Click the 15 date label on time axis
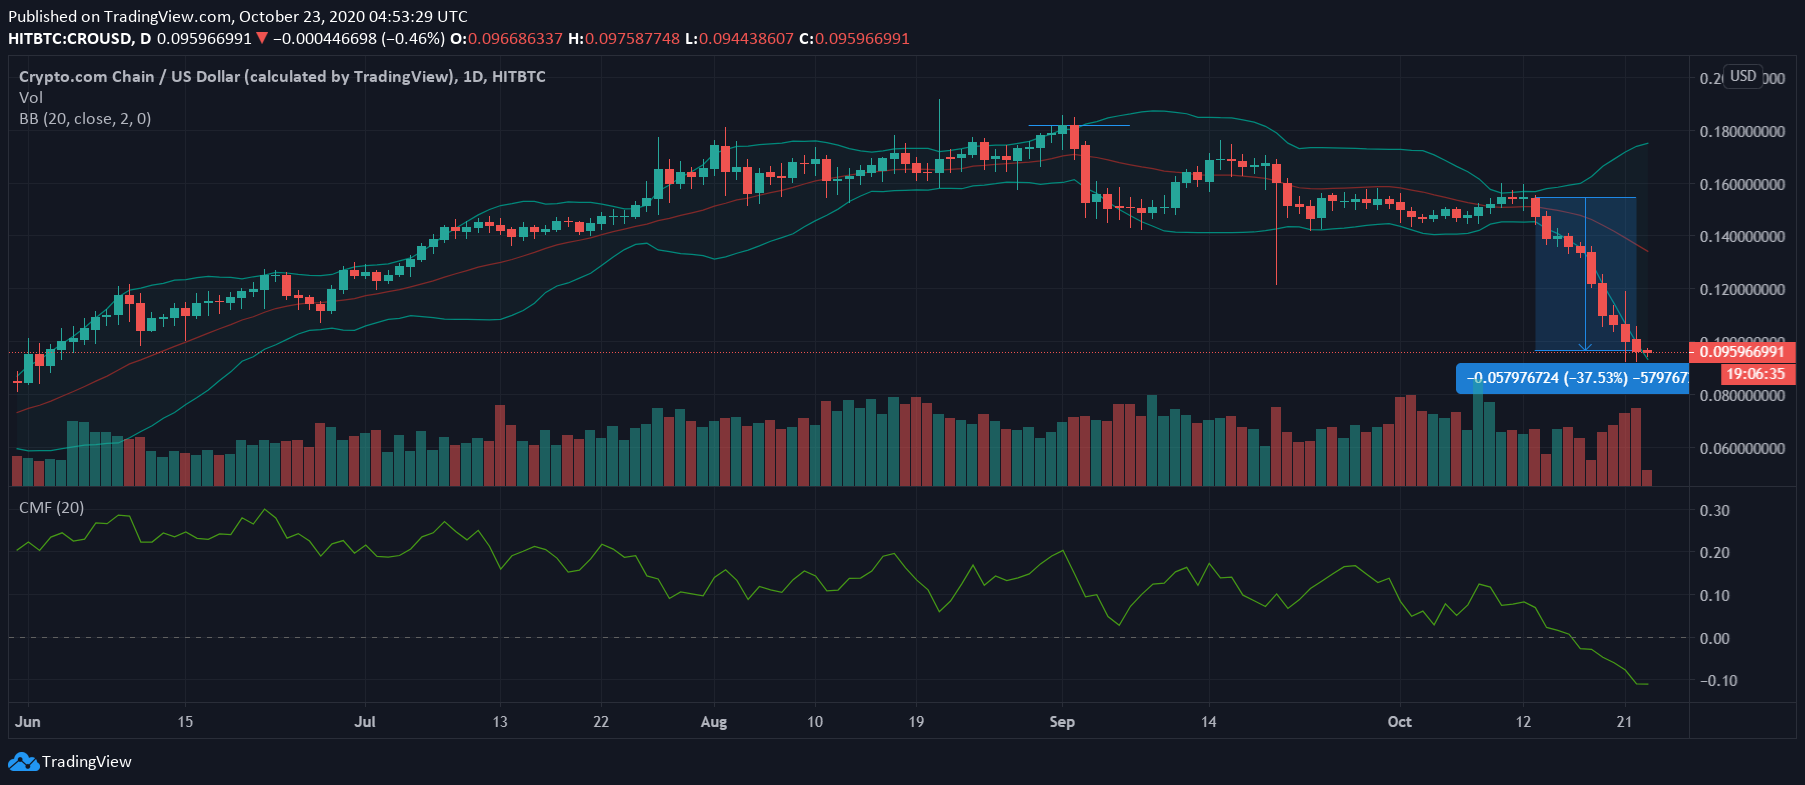1805x785 pixels. pos(185,722)
